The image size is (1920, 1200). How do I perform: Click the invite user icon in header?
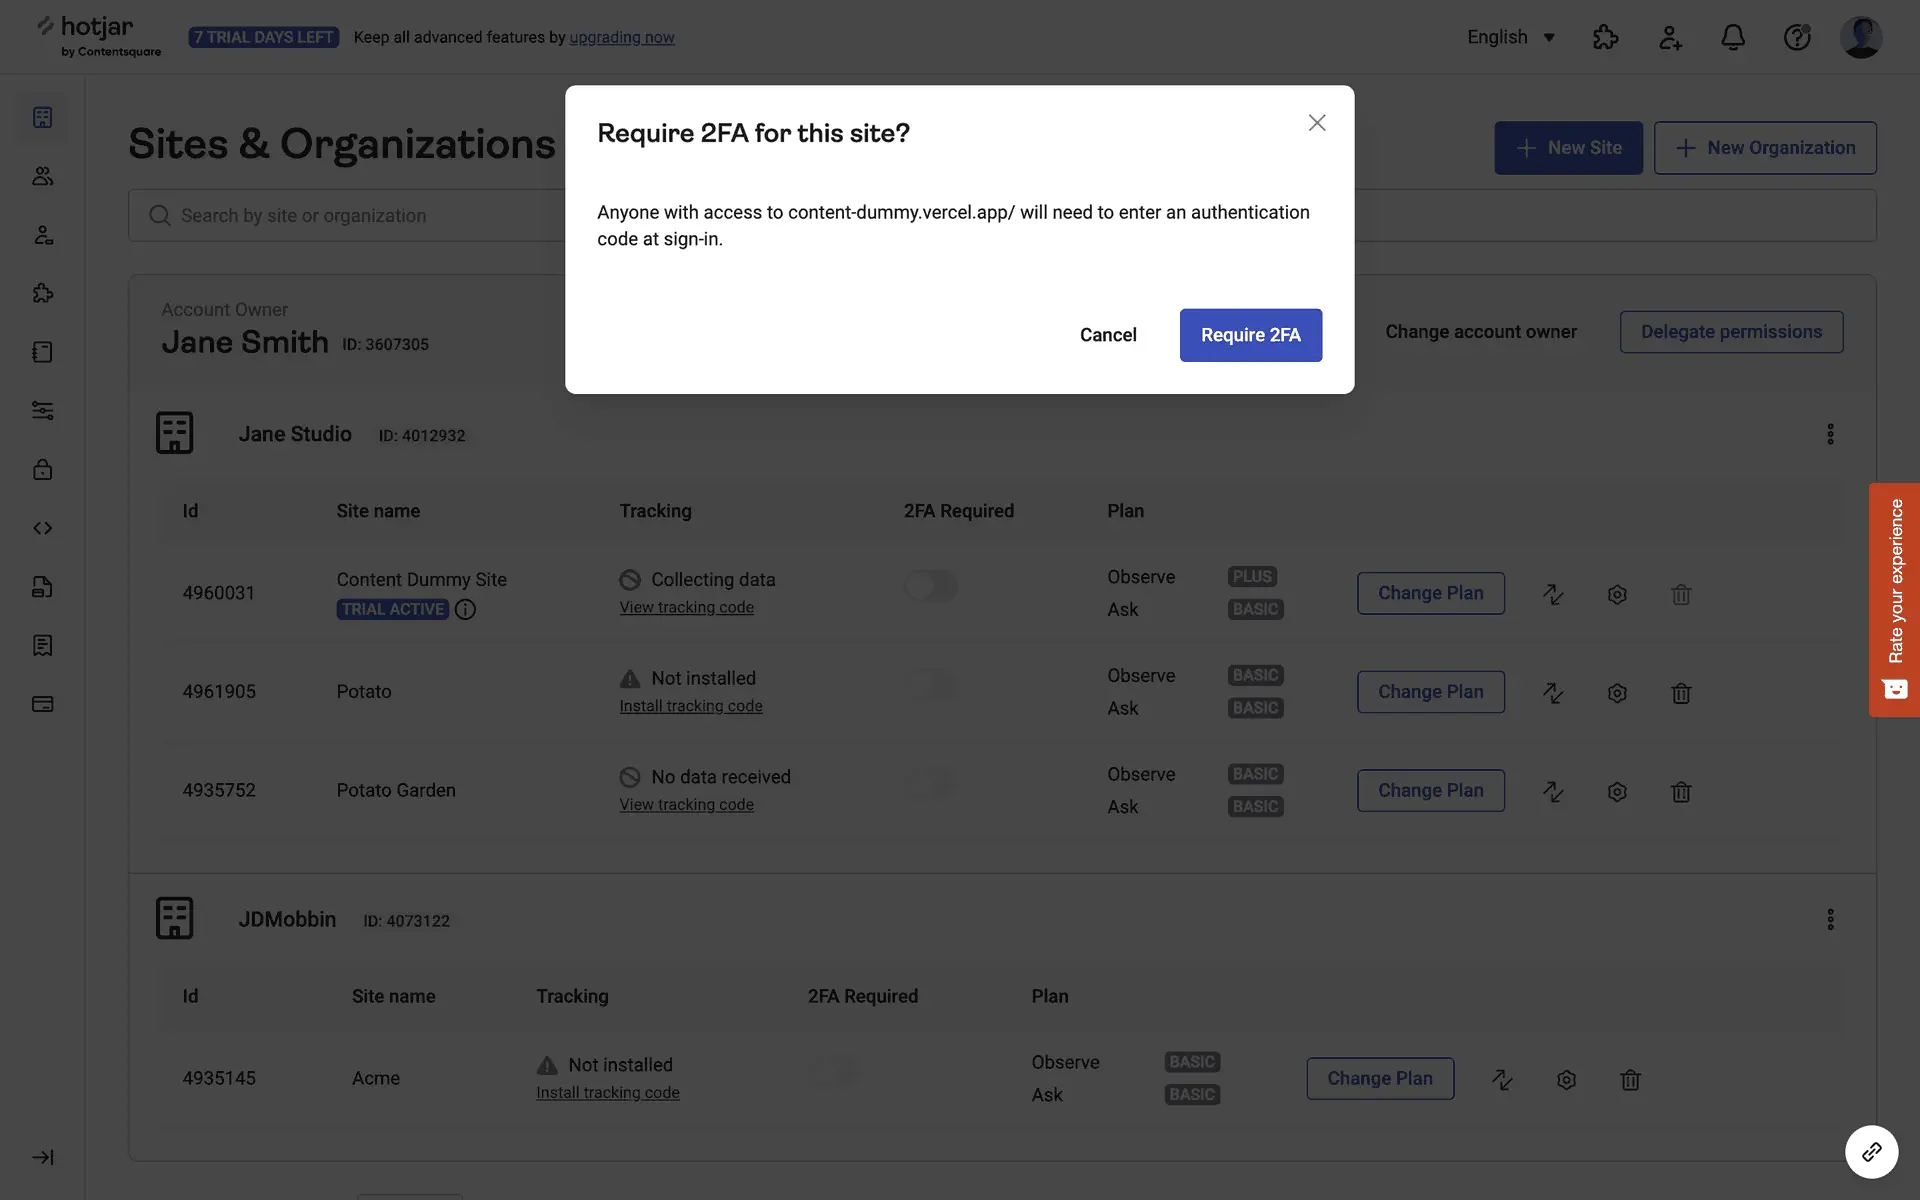[1669, 37]
